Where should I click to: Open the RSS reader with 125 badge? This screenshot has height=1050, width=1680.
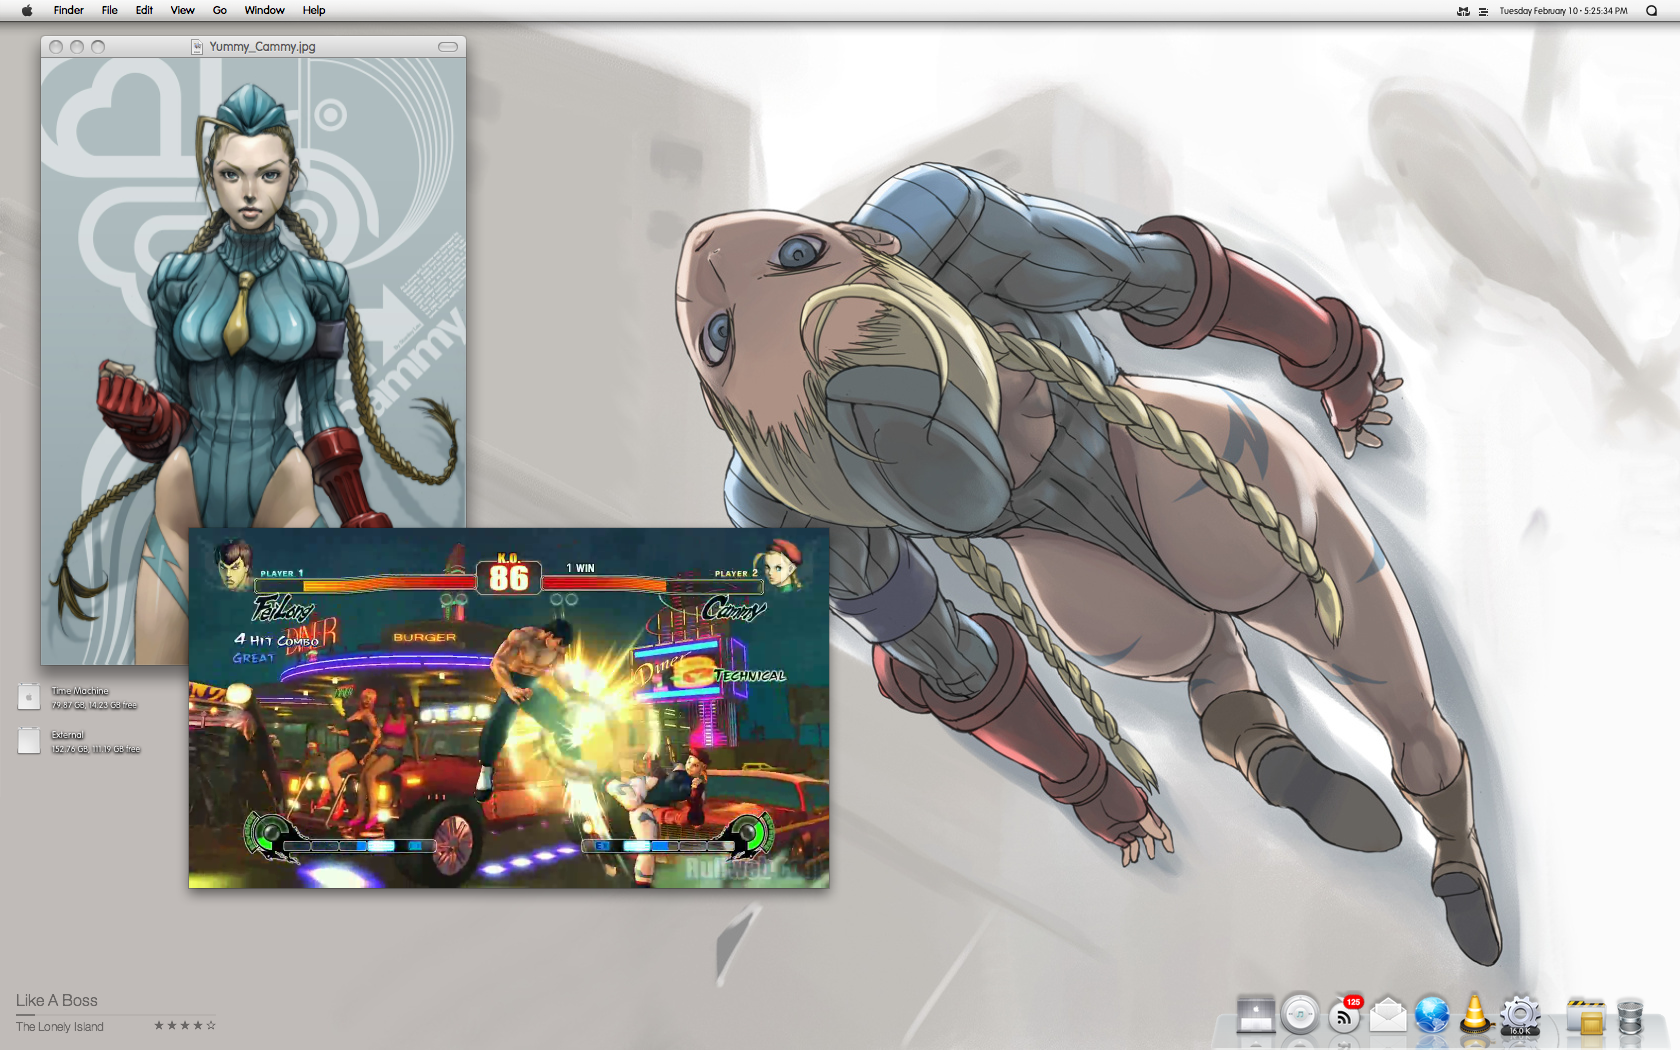(1345, 1015)
